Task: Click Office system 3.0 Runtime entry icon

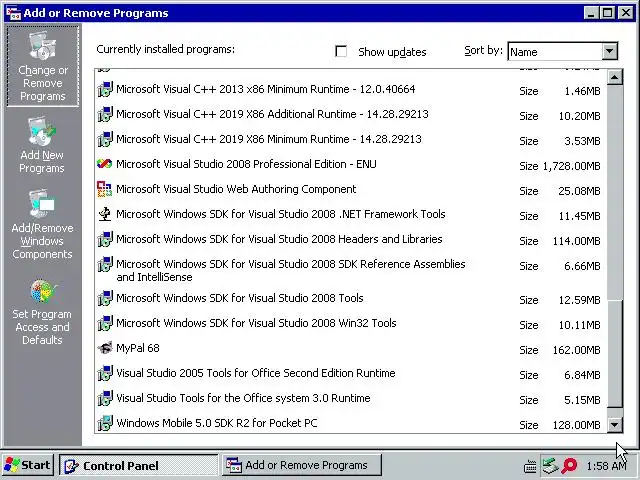Action: 105,398
